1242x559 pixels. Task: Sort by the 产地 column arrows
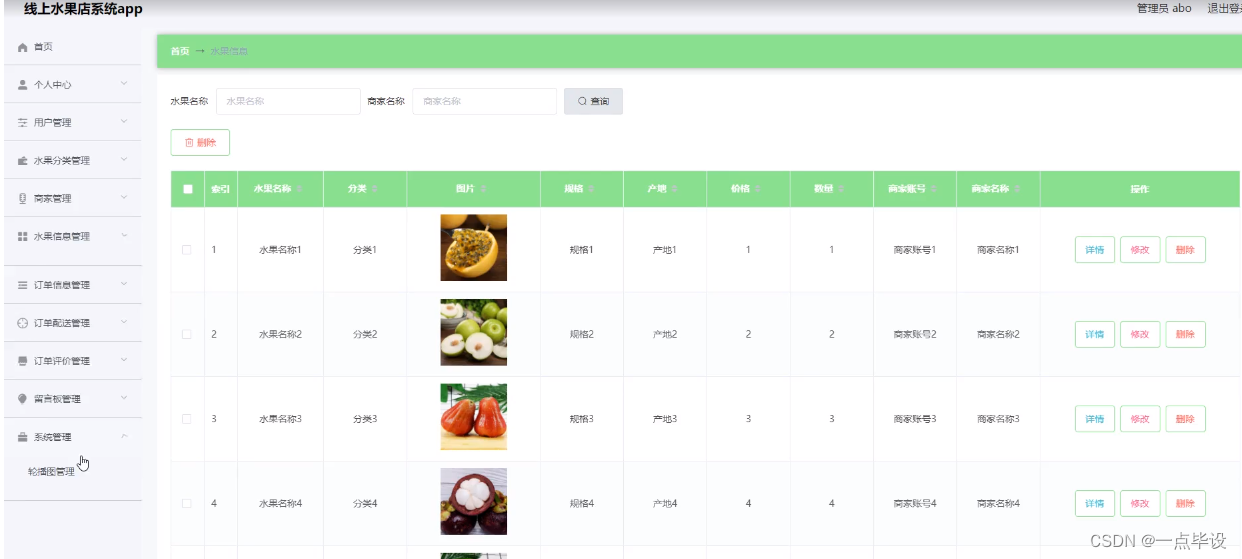pyautogui.click(x=675, y=189)
